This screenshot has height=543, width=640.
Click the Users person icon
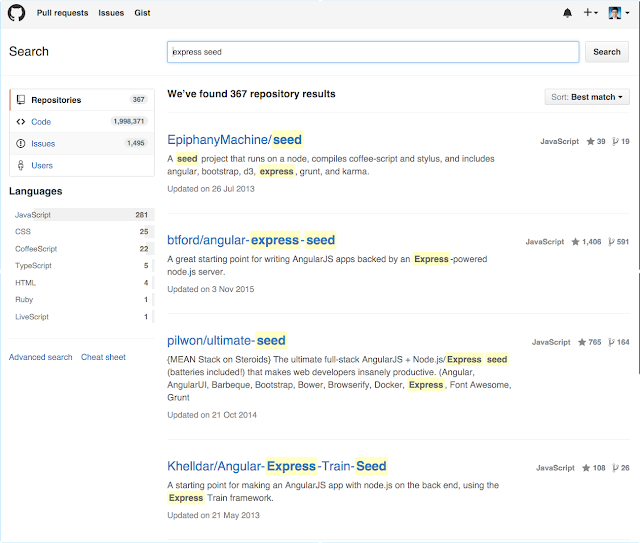click(x=21, y=165)
